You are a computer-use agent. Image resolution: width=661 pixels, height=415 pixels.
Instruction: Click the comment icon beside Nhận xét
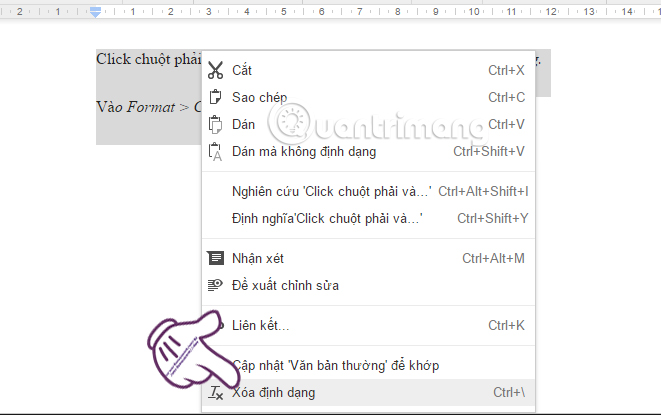point(215,258)
